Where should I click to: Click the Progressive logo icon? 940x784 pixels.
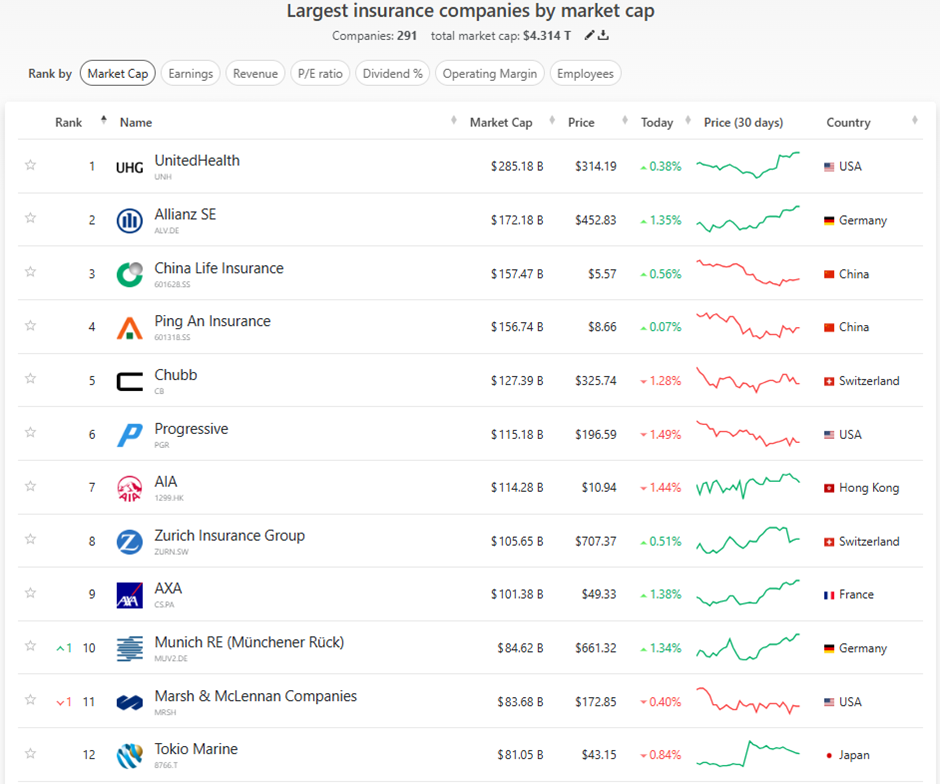tap(130, 435)
